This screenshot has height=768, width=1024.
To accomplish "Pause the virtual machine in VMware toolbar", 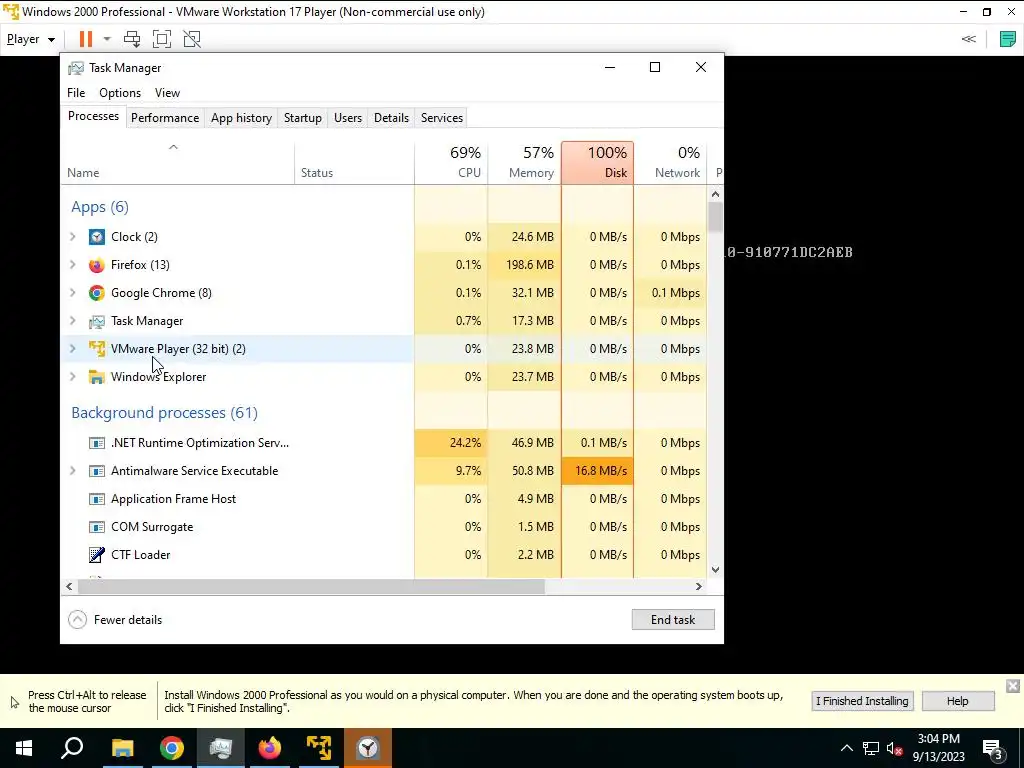I will 86,39.
